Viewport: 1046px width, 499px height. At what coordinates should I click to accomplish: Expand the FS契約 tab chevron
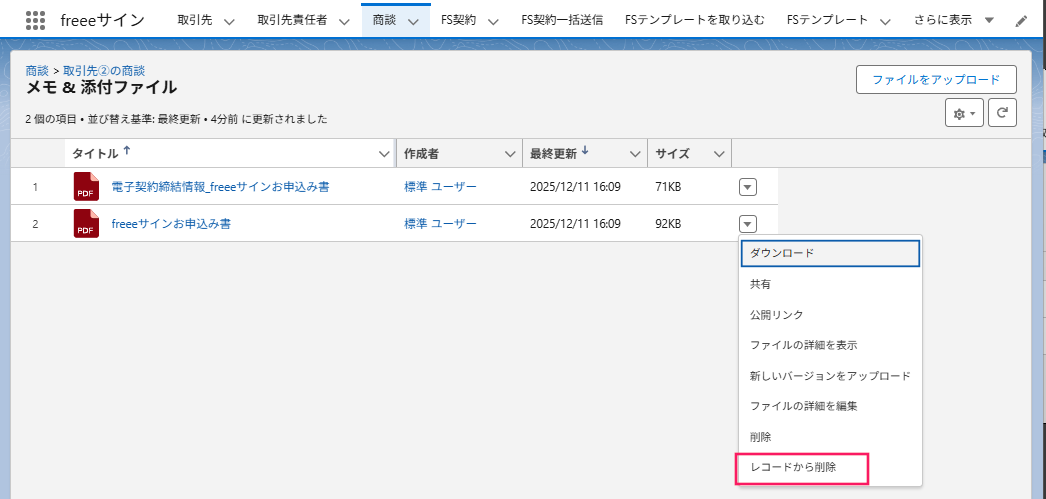(x=493, y=21)
